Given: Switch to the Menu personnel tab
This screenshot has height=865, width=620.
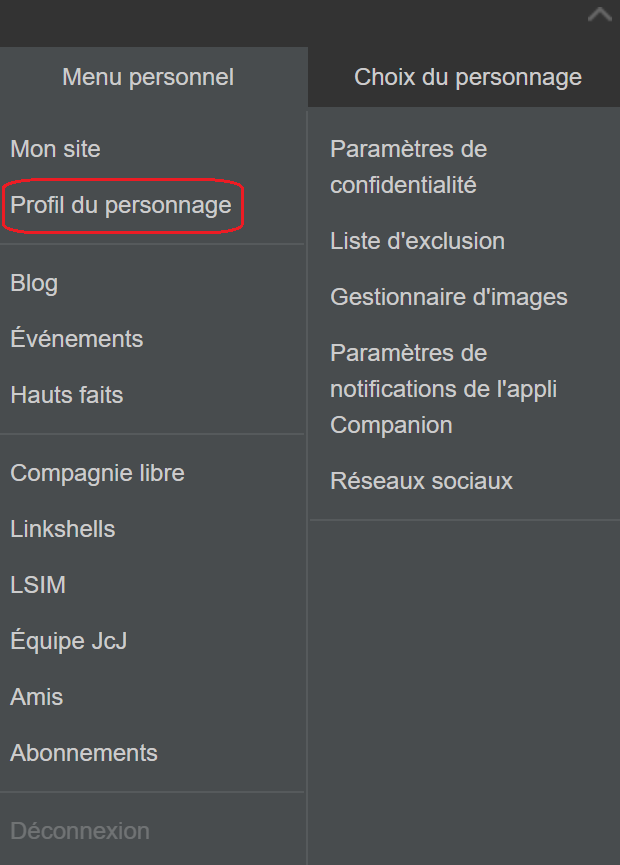Looking at the screenshot, I should point(148,77).
